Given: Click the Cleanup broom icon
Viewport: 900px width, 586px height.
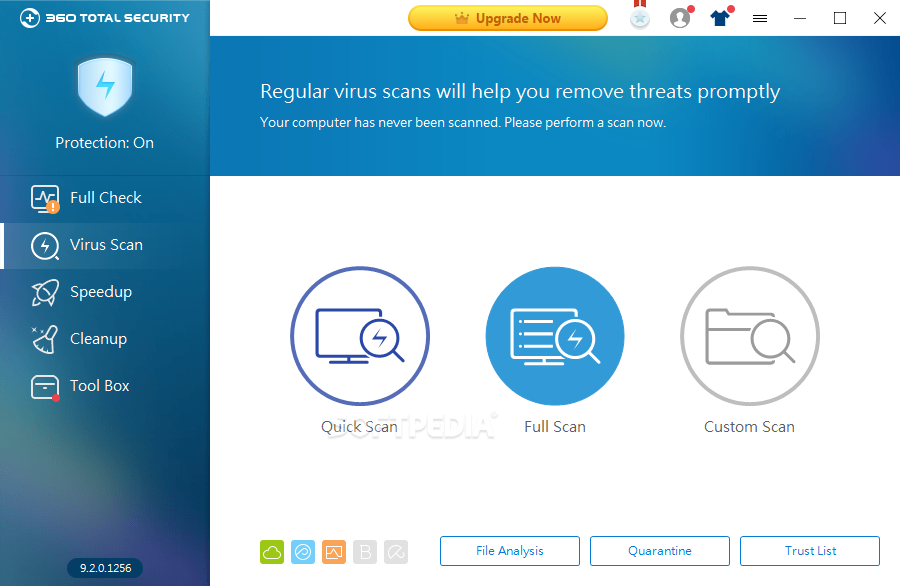Looking at the screenshot, I should coord(45,340).
